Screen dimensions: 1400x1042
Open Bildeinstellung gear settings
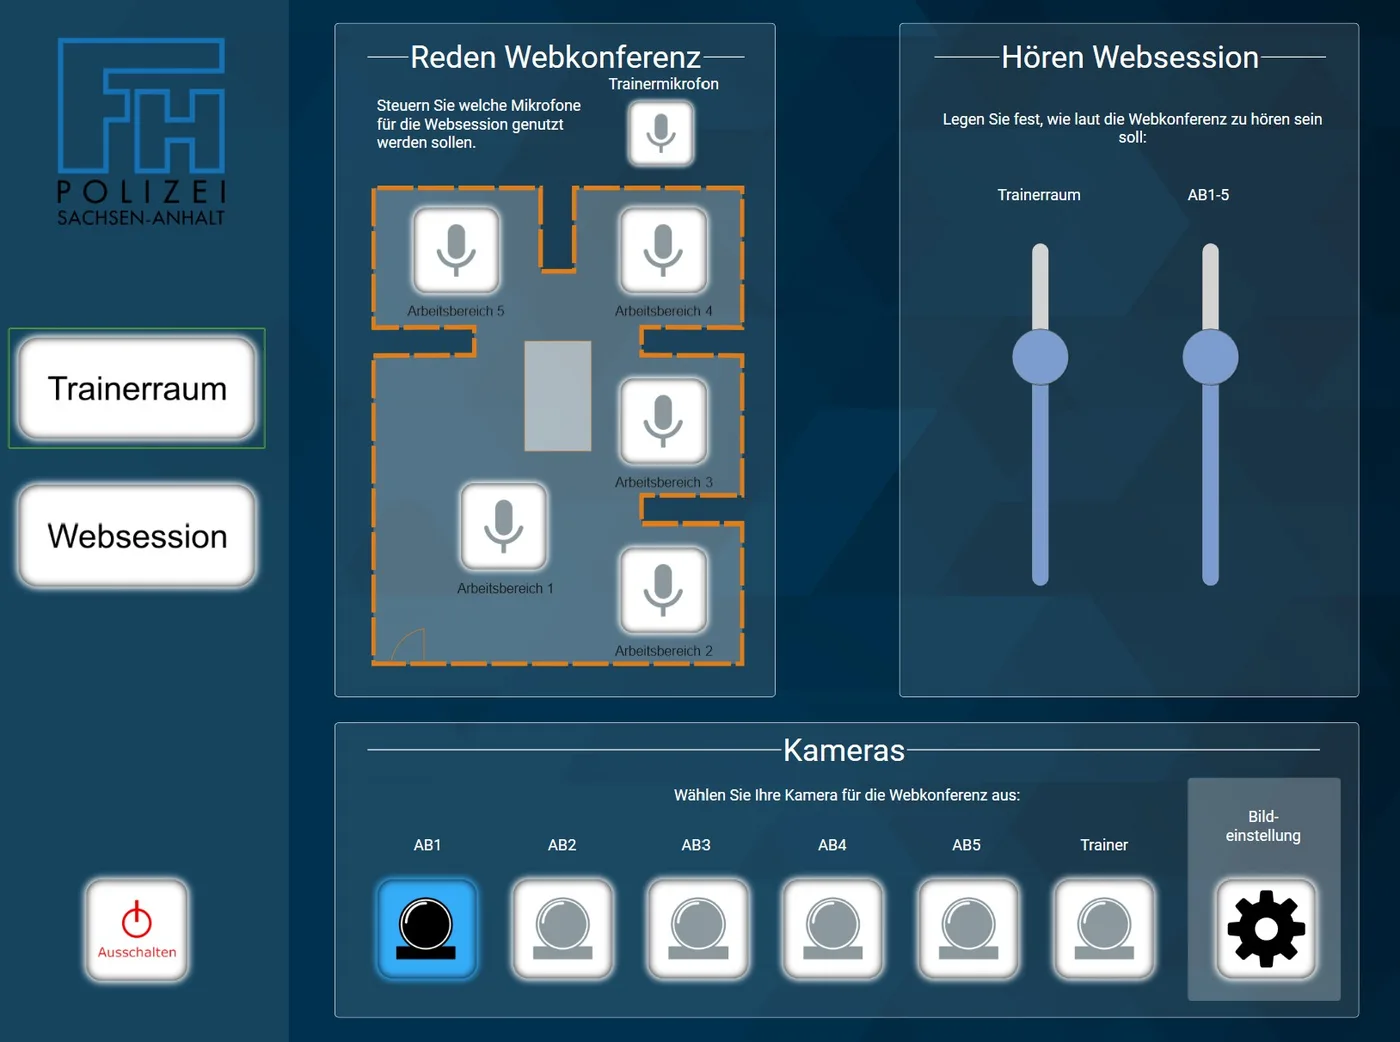click(x=1265, y=928)
